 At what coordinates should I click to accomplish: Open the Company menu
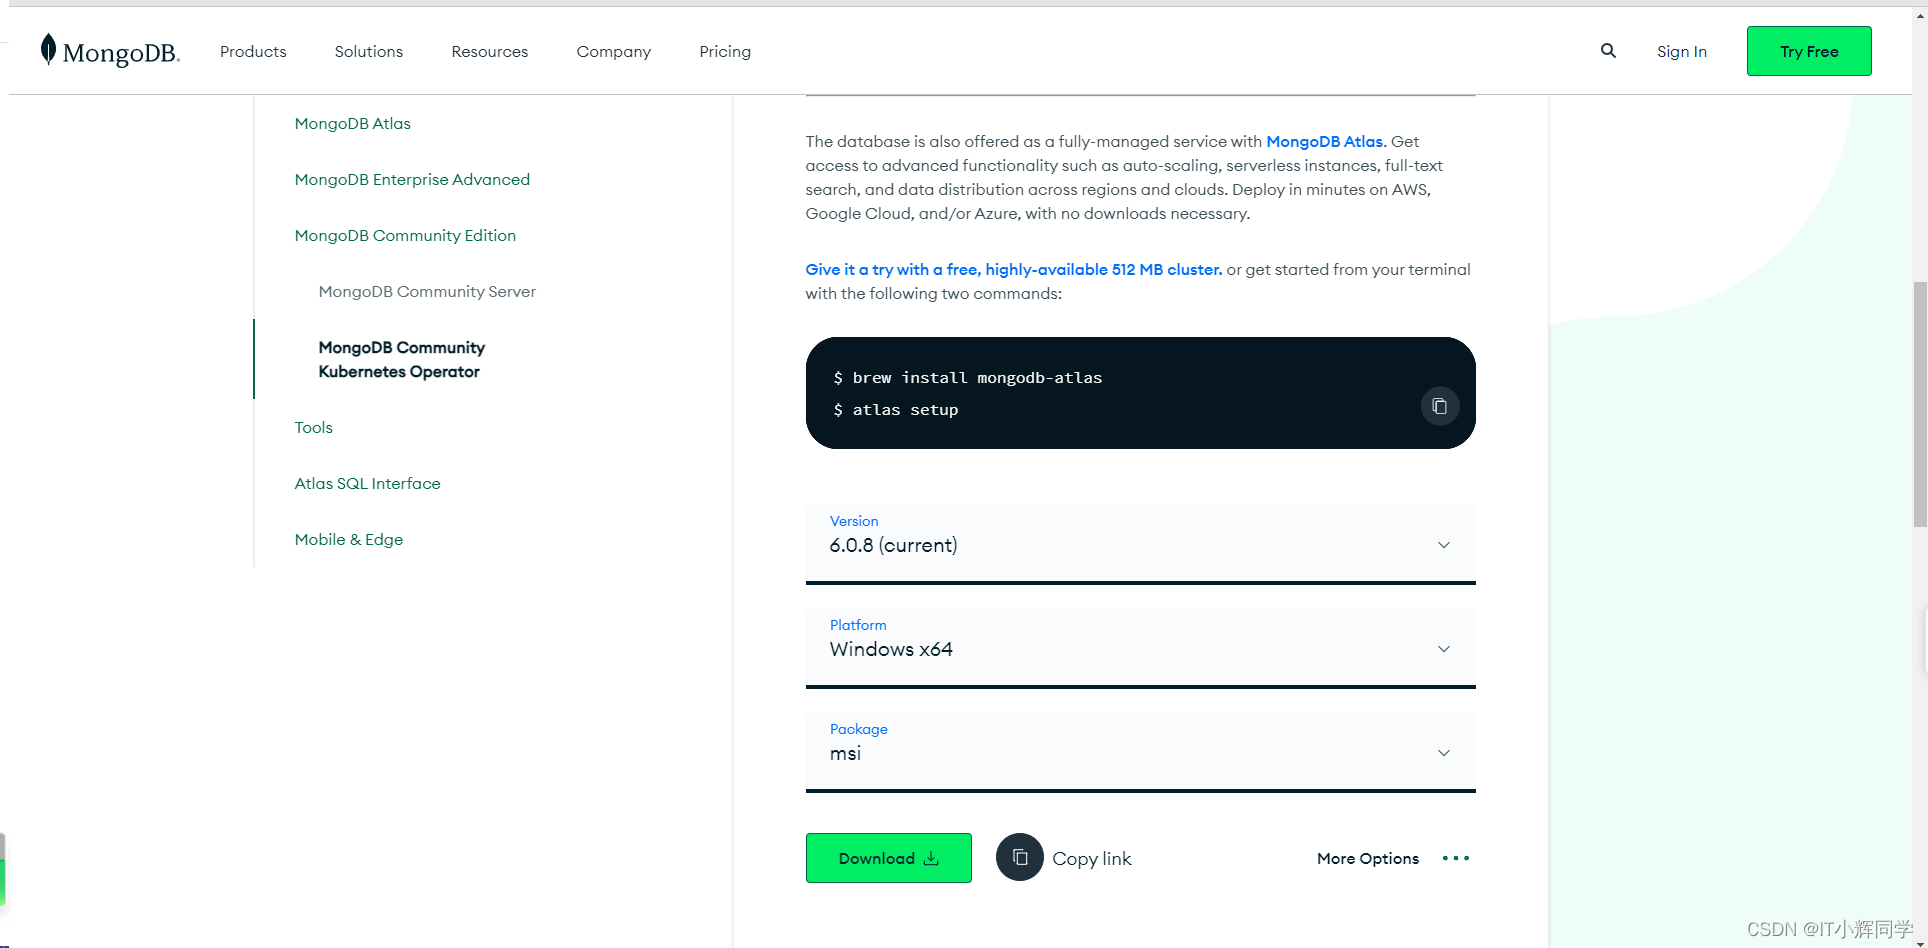614,52
